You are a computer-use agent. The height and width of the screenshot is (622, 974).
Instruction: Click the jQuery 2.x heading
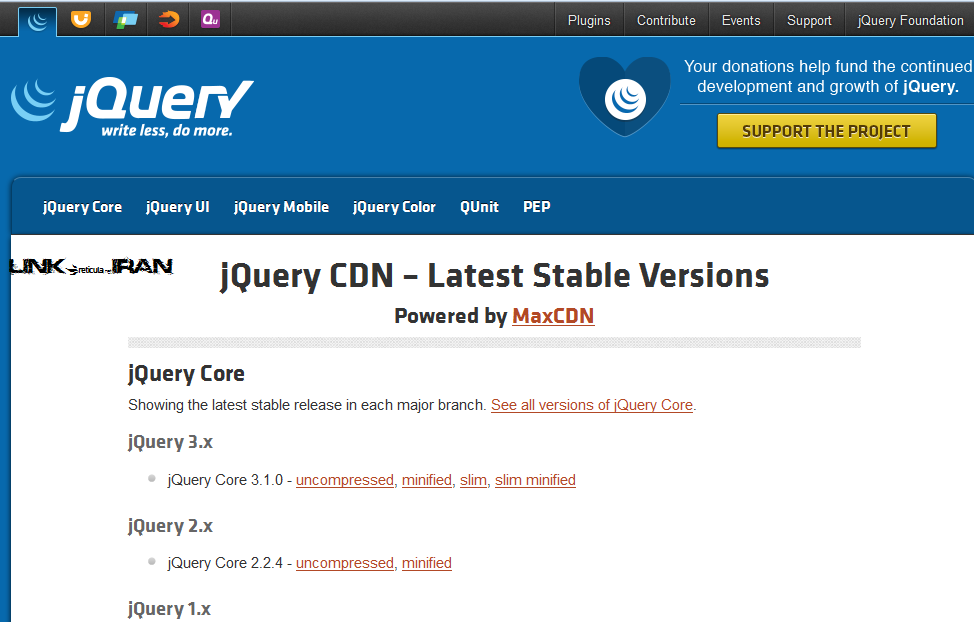170,526
